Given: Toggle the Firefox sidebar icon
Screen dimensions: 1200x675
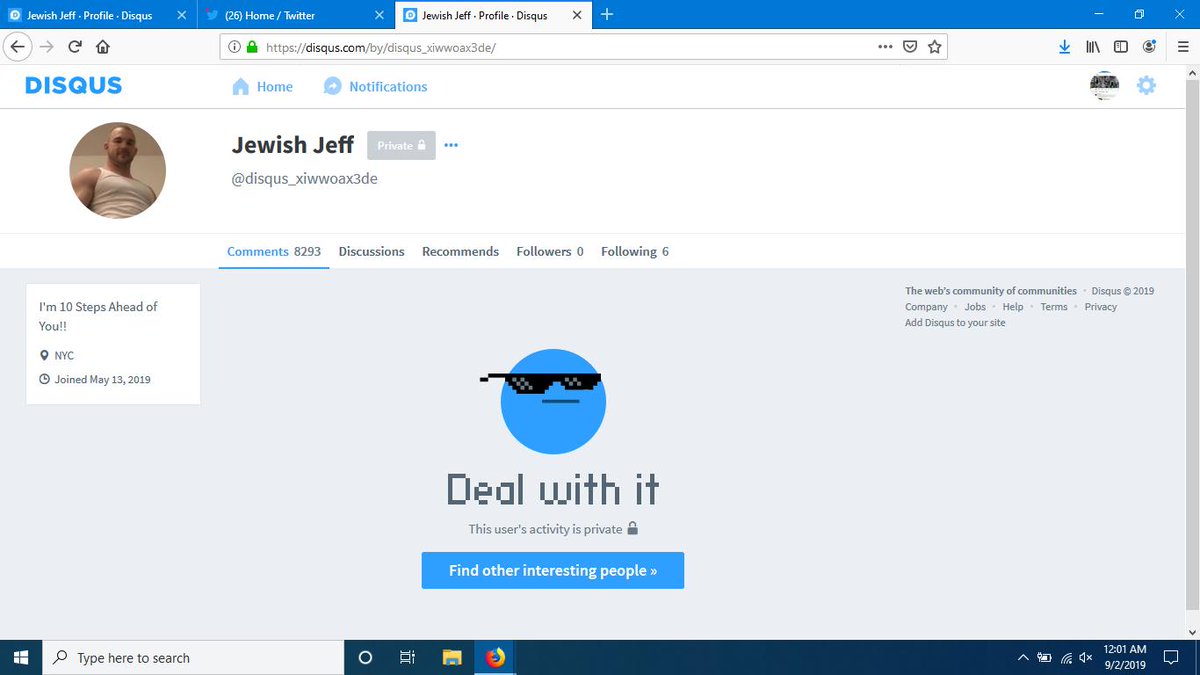Looking at the screenshot, I should pos(1121,46).
